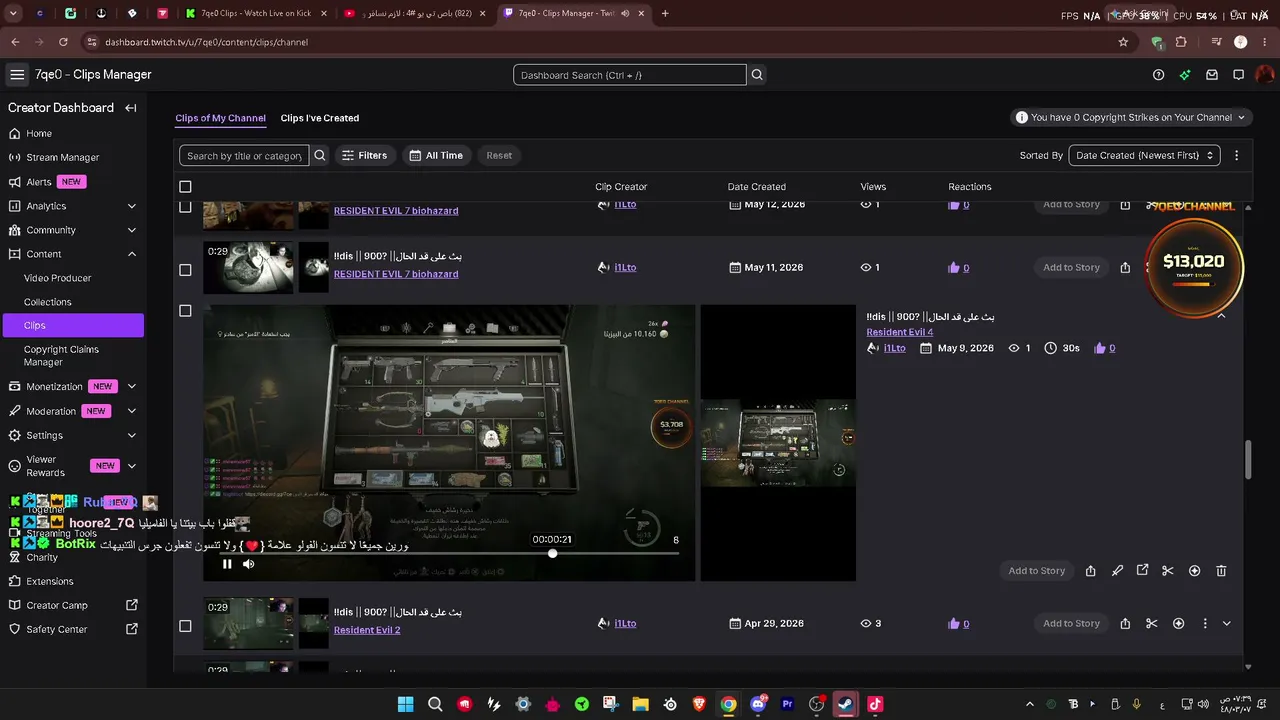Share the expanded Resident Evil 4 clip
This screenshot has height=720, width=1280.
pos(1090,571)
